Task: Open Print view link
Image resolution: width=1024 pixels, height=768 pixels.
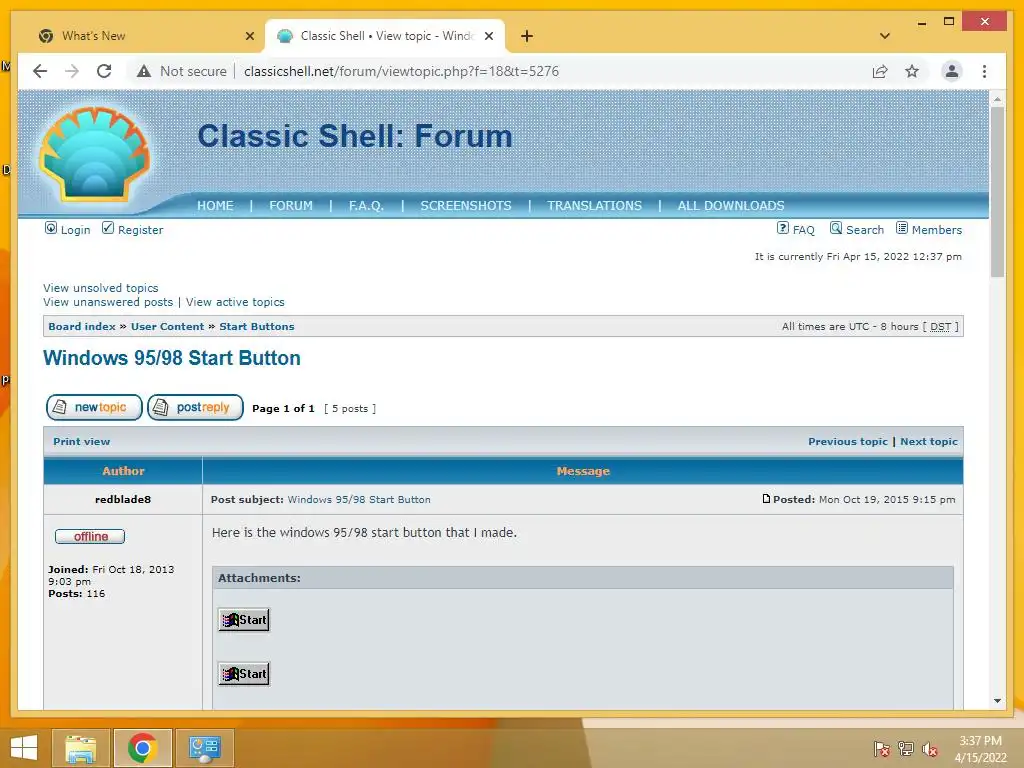Action: pyautogui.click(x=82, y=441)
